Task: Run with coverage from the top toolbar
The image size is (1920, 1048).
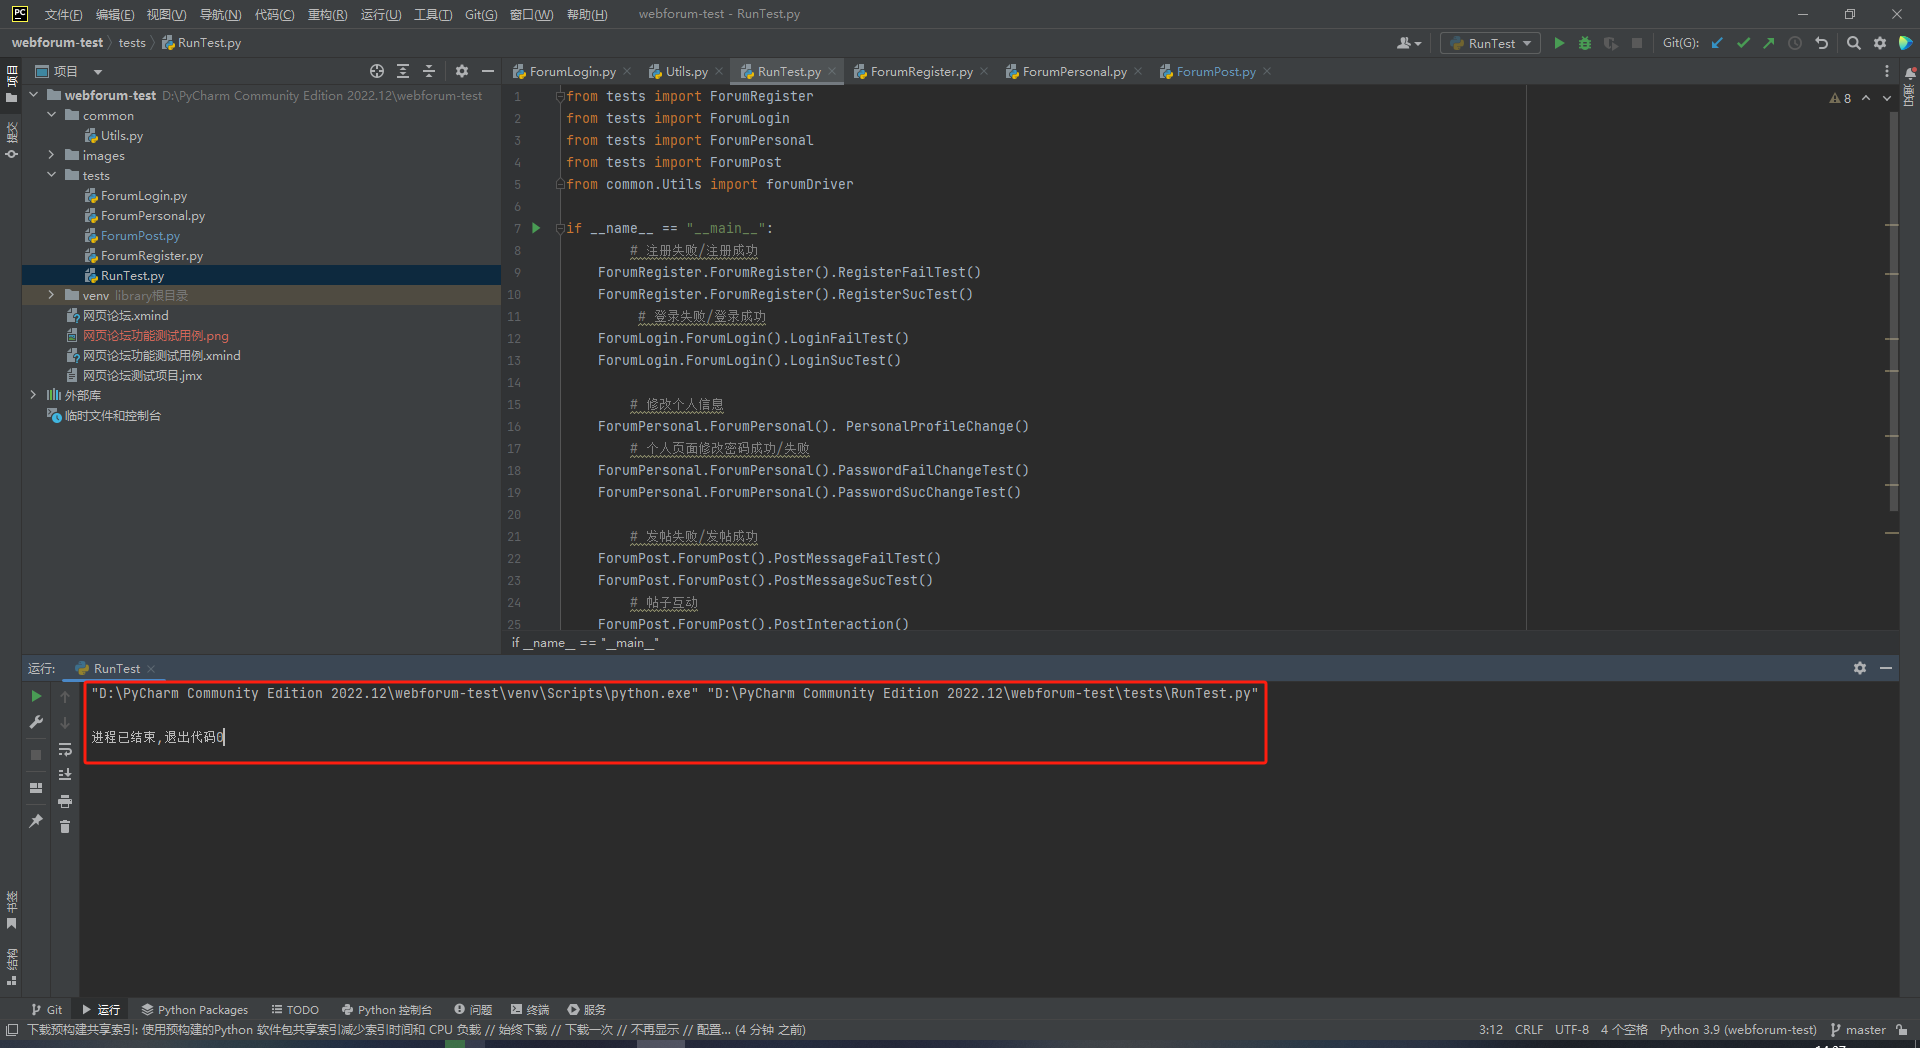Action: point(1610,43)
